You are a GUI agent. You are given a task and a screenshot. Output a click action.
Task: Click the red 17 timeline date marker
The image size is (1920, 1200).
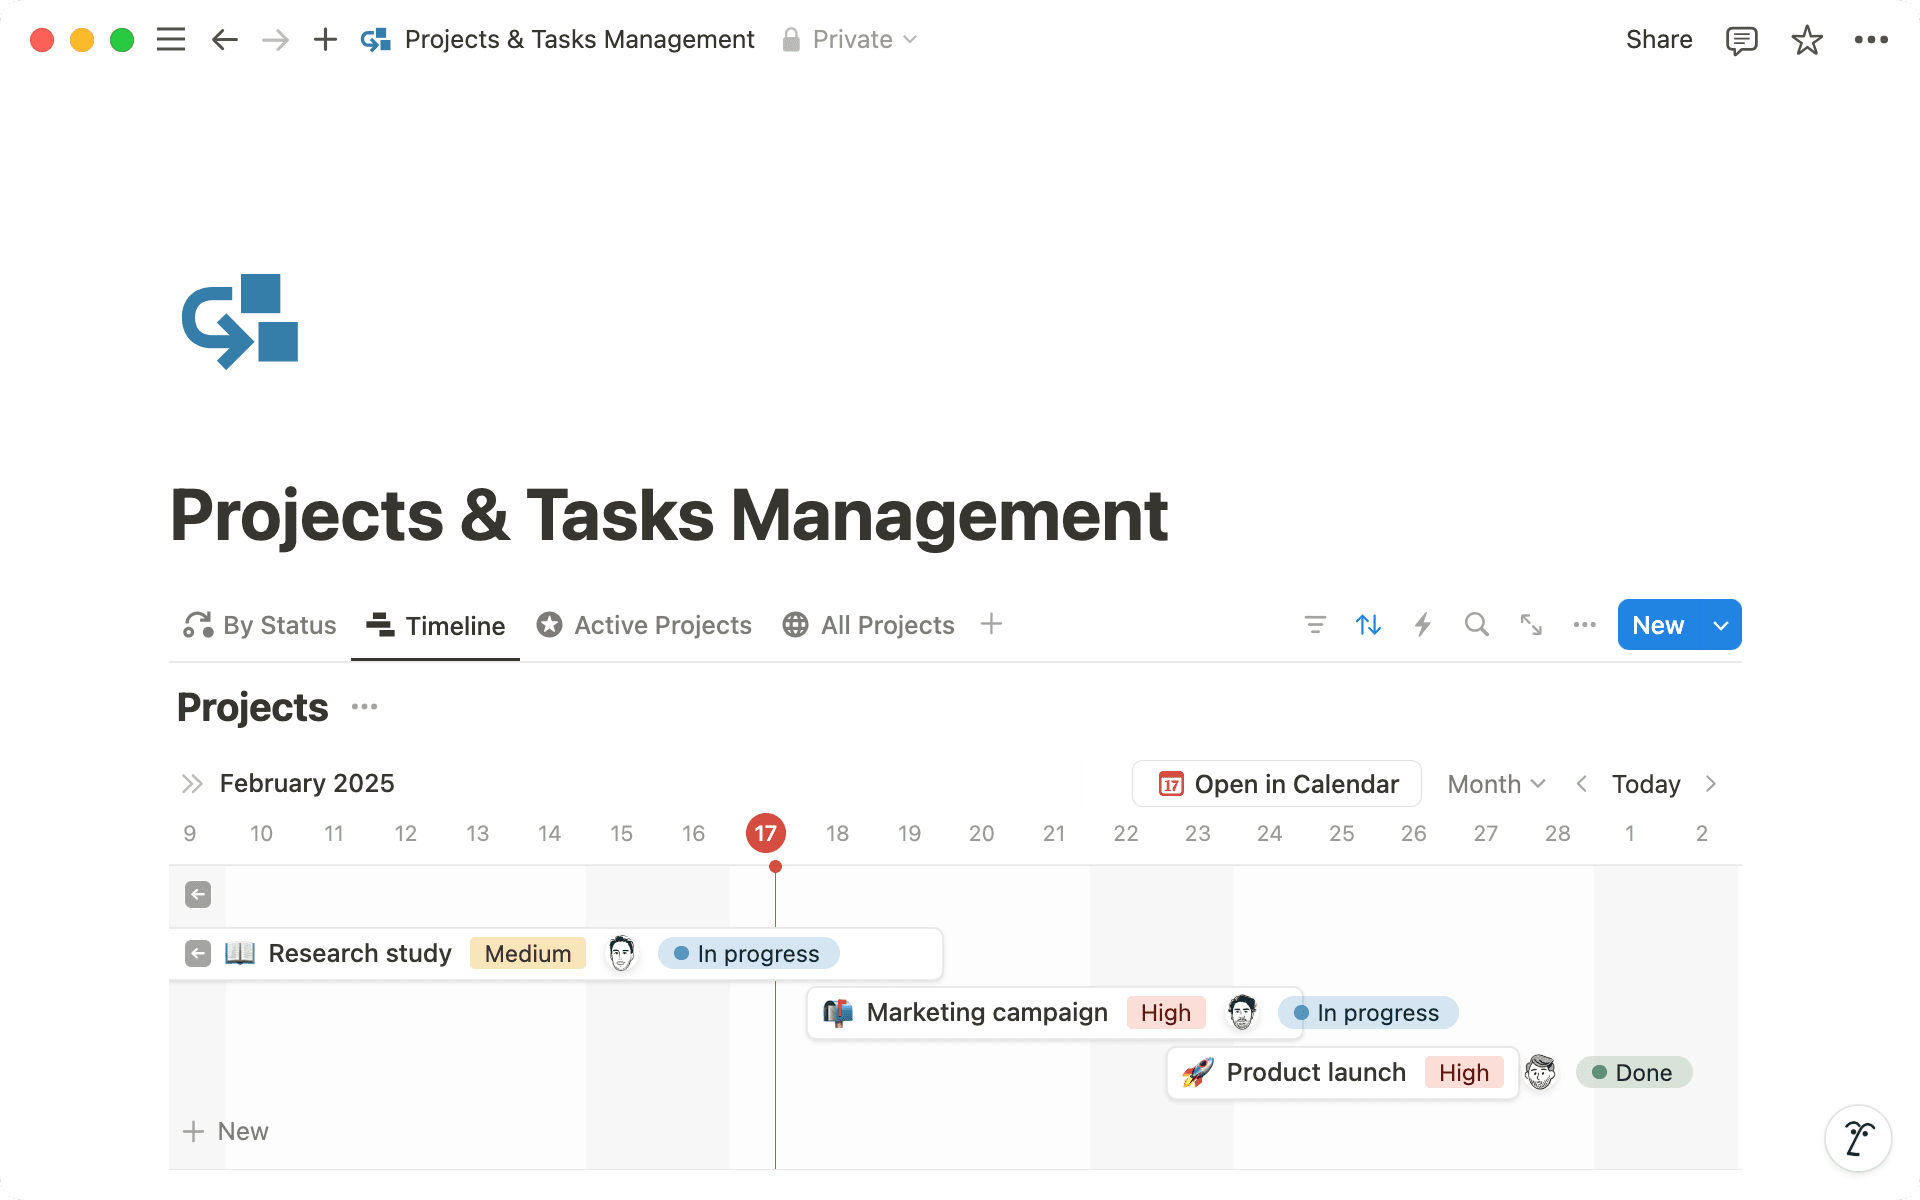(x=766, y=833)
